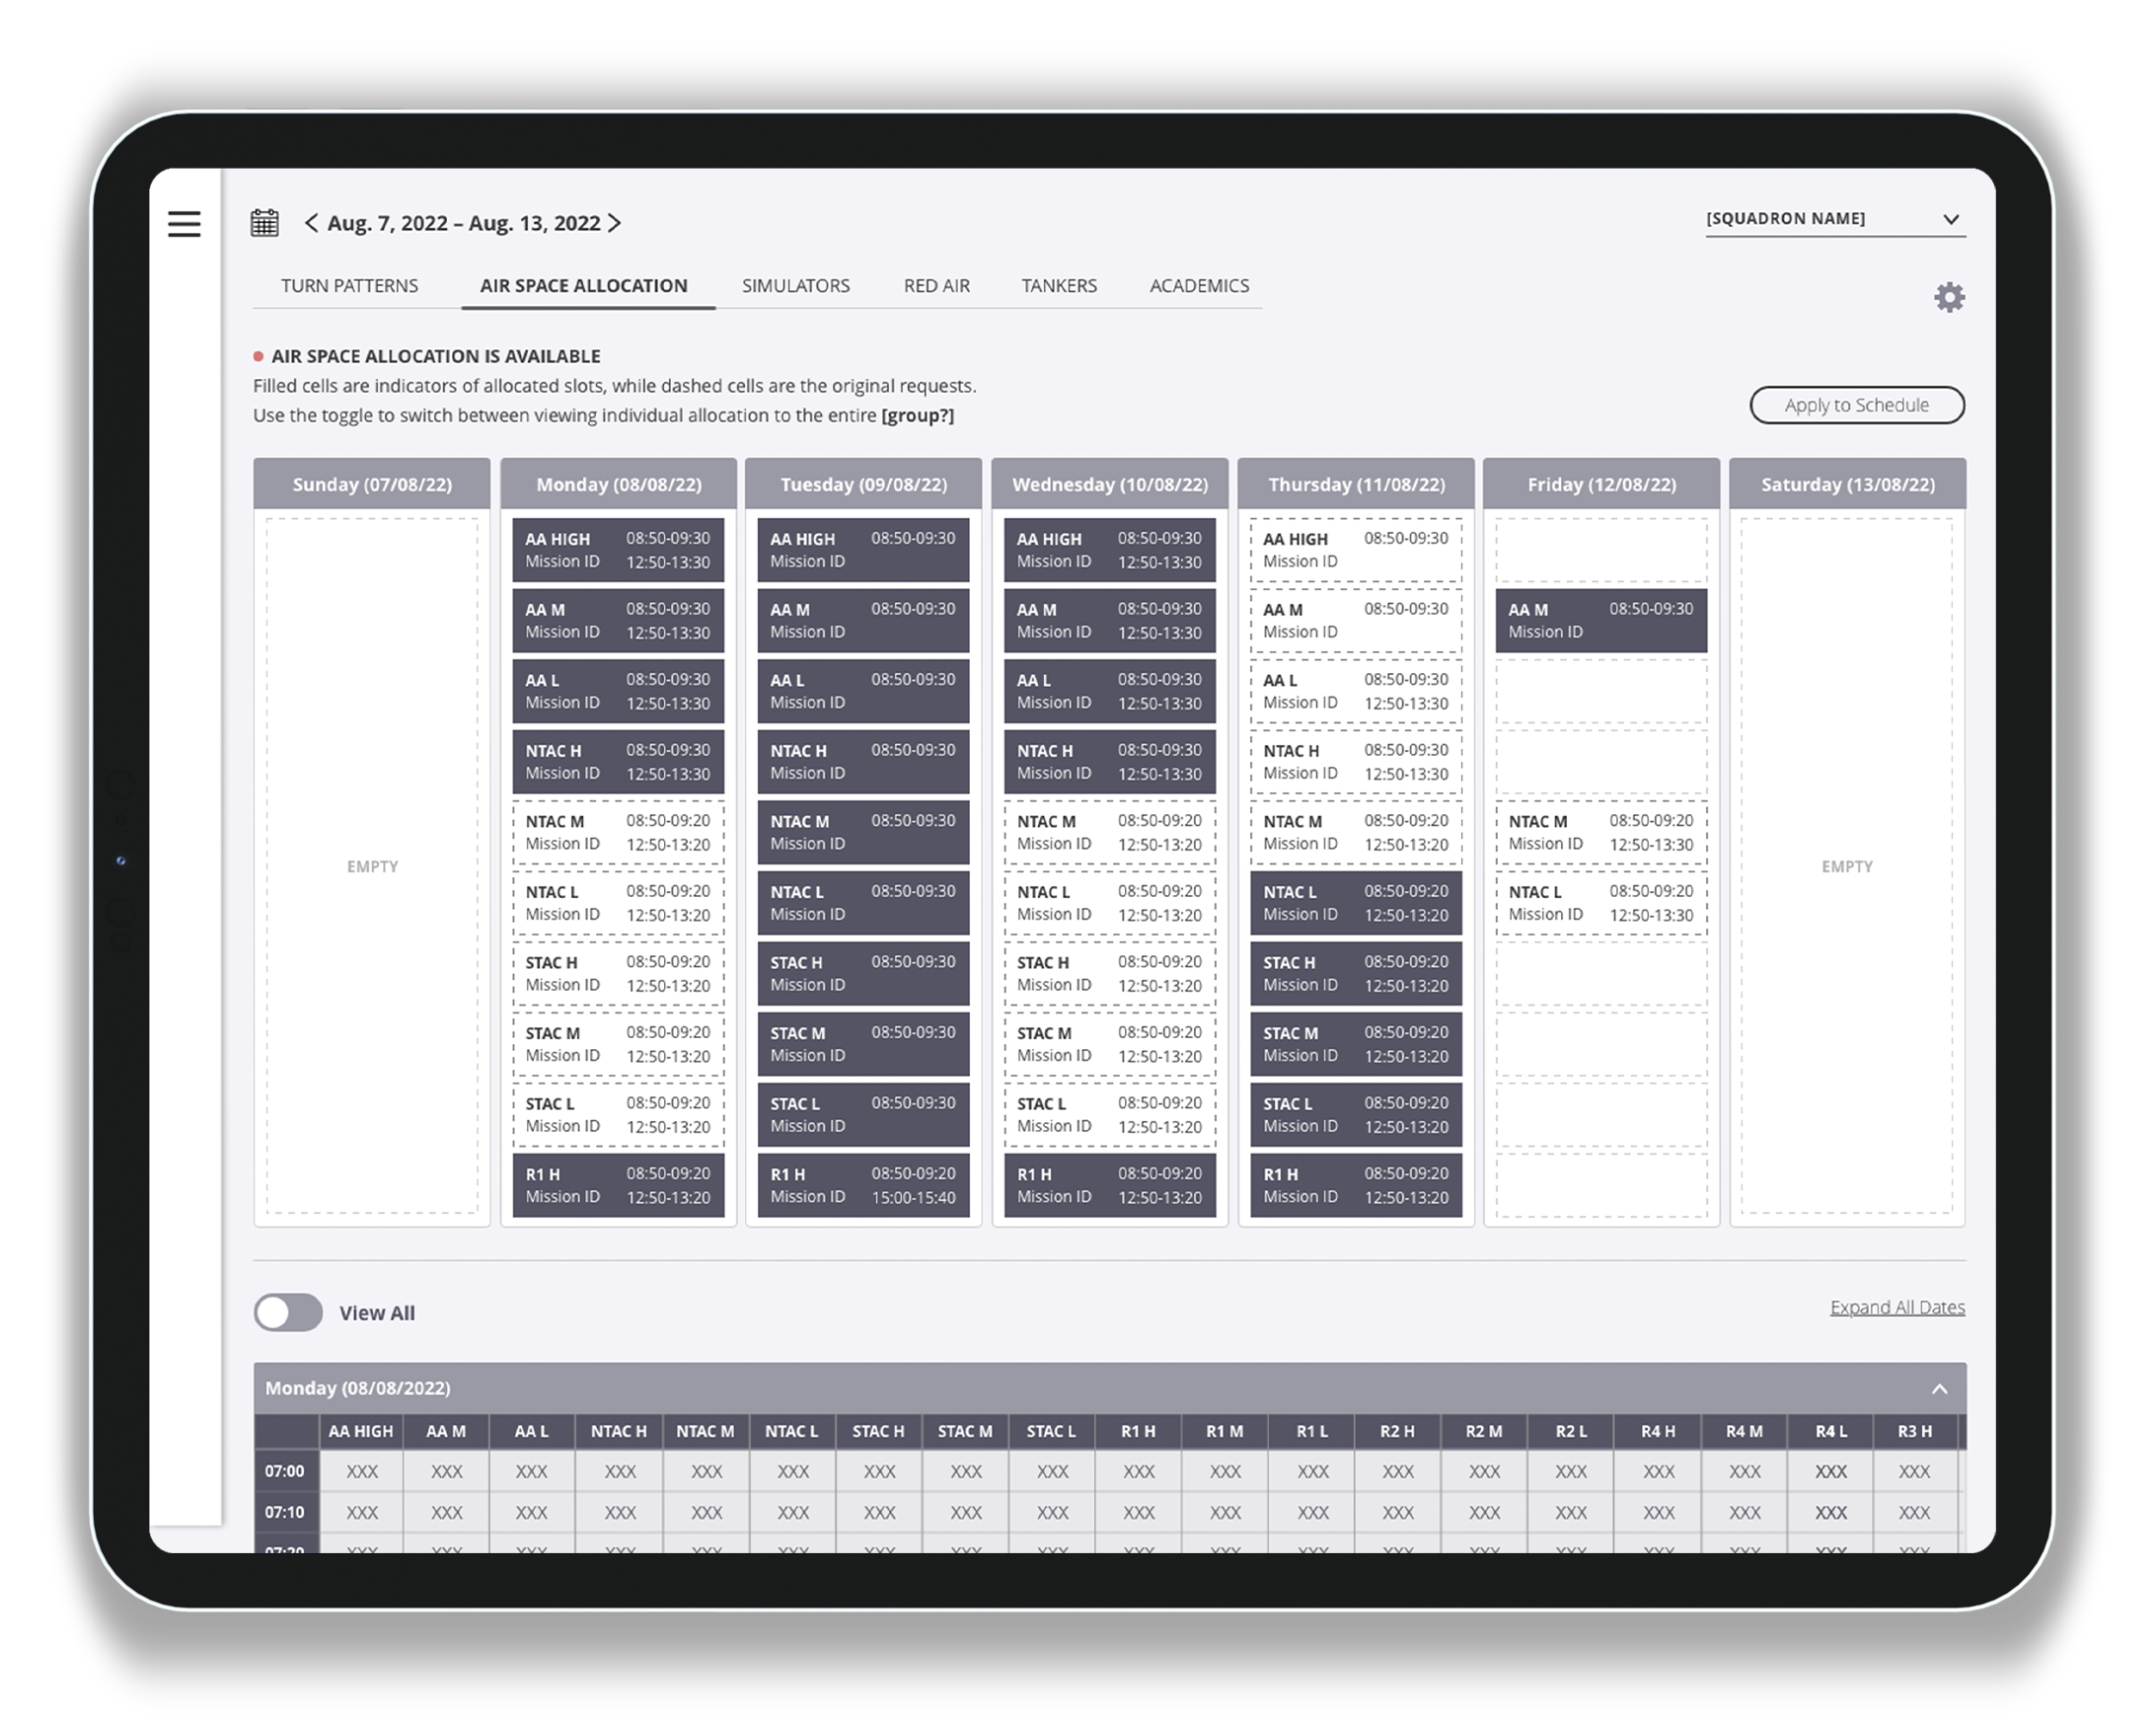This screenshot has width=2156, height=1721.
Task: Switch to the Simulators tab
Action: pyautogui.click(x=795, y=286)
